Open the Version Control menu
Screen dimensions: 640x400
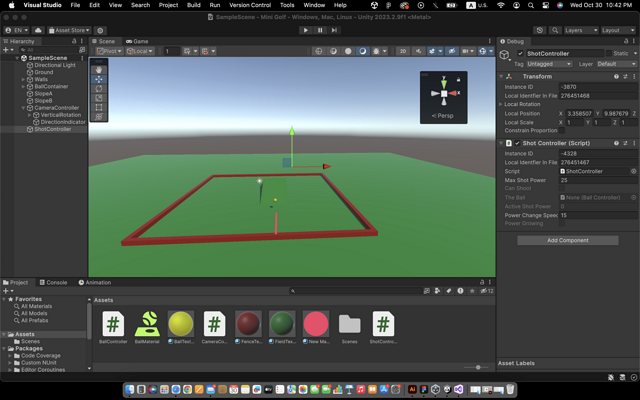pyautogui.click(x=250, y=5)
